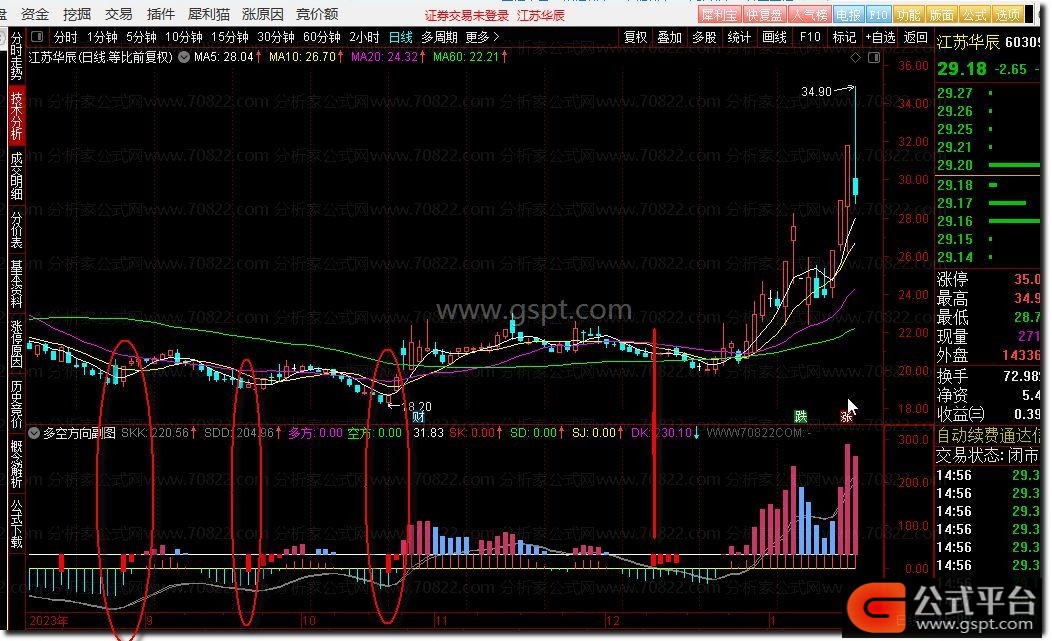Image resolution: width=1052 pixels, height=641 pixels.
Task: Click the 证券交易未登录 login link
Action: coord(467,15)
